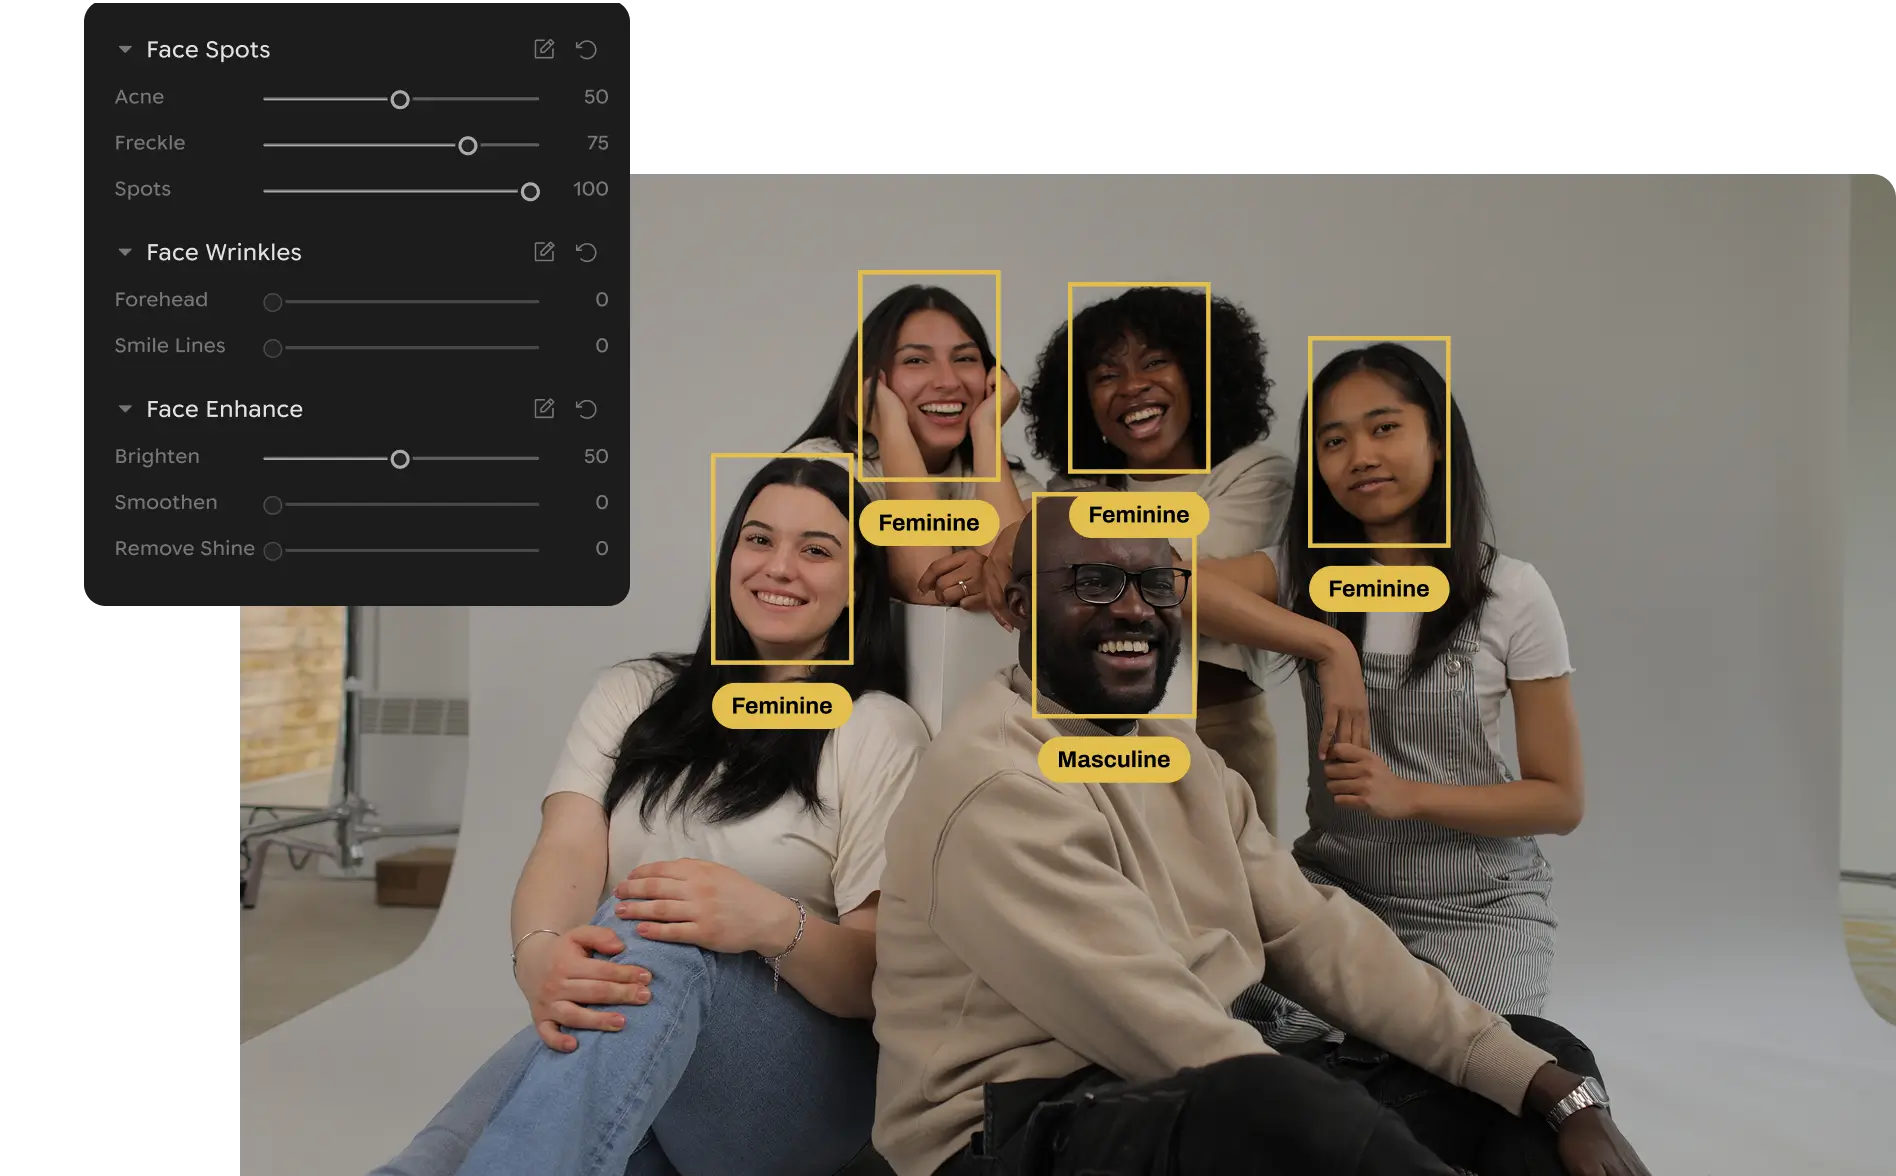Click the Face Wrinkles section title
The height and width of the screenshot is (1176, 1896).
224,253
